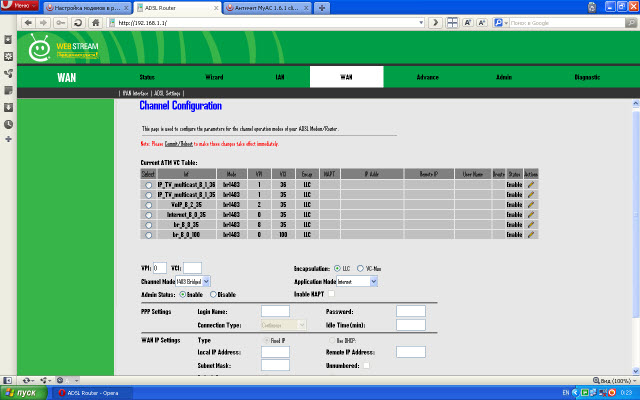Click the edit pencil for br_0_0_100 row
The image size is (640, 400).
click(x=531, y=235)
